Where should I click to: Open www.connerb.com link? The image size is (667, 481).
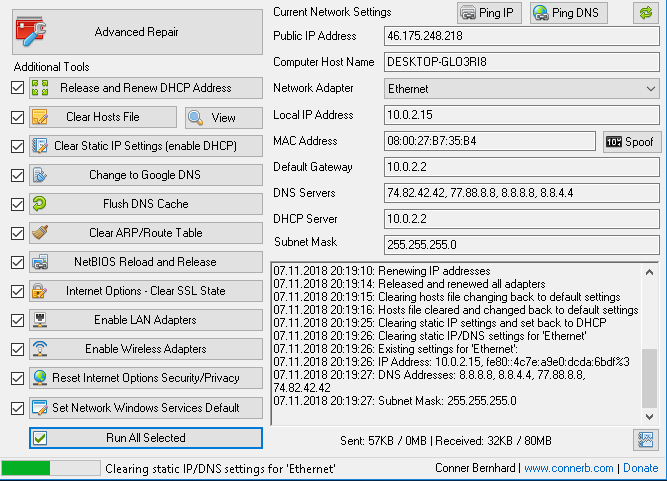[x=568, y=468]
